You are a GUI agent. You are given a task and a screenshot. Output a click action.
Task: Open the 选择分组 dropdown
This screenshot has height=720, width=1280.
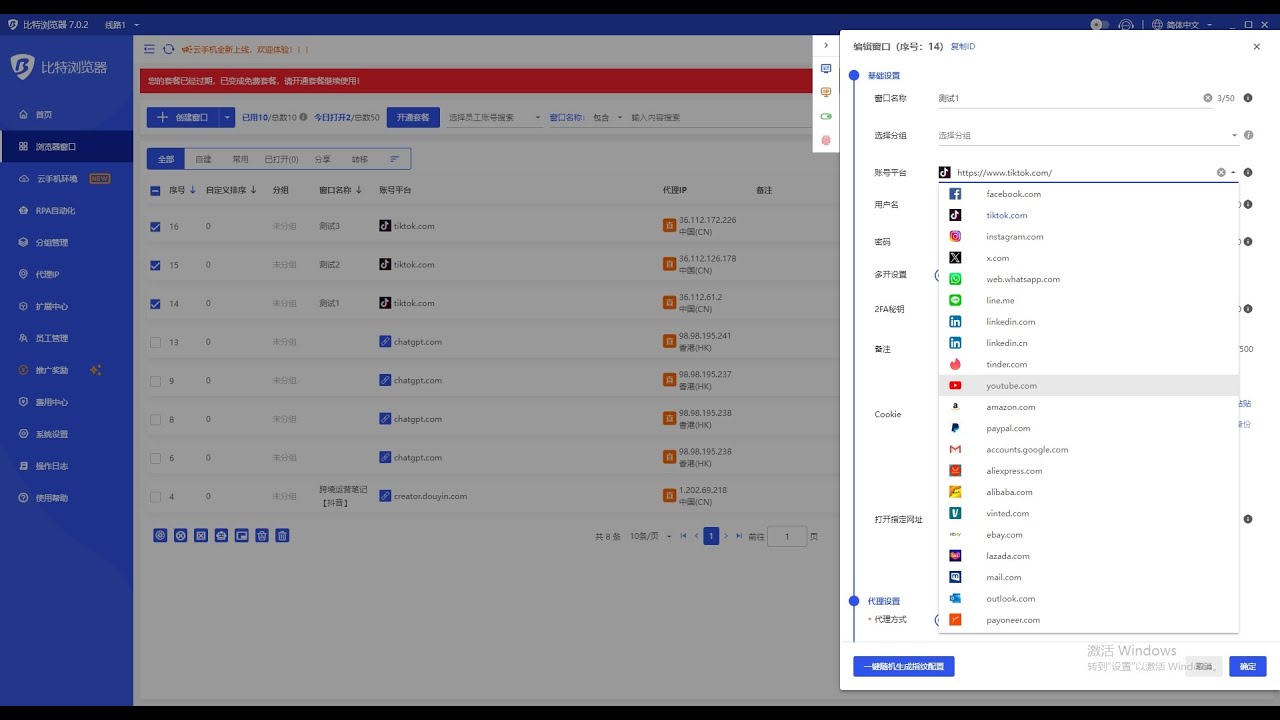(x=1088, y=135)
